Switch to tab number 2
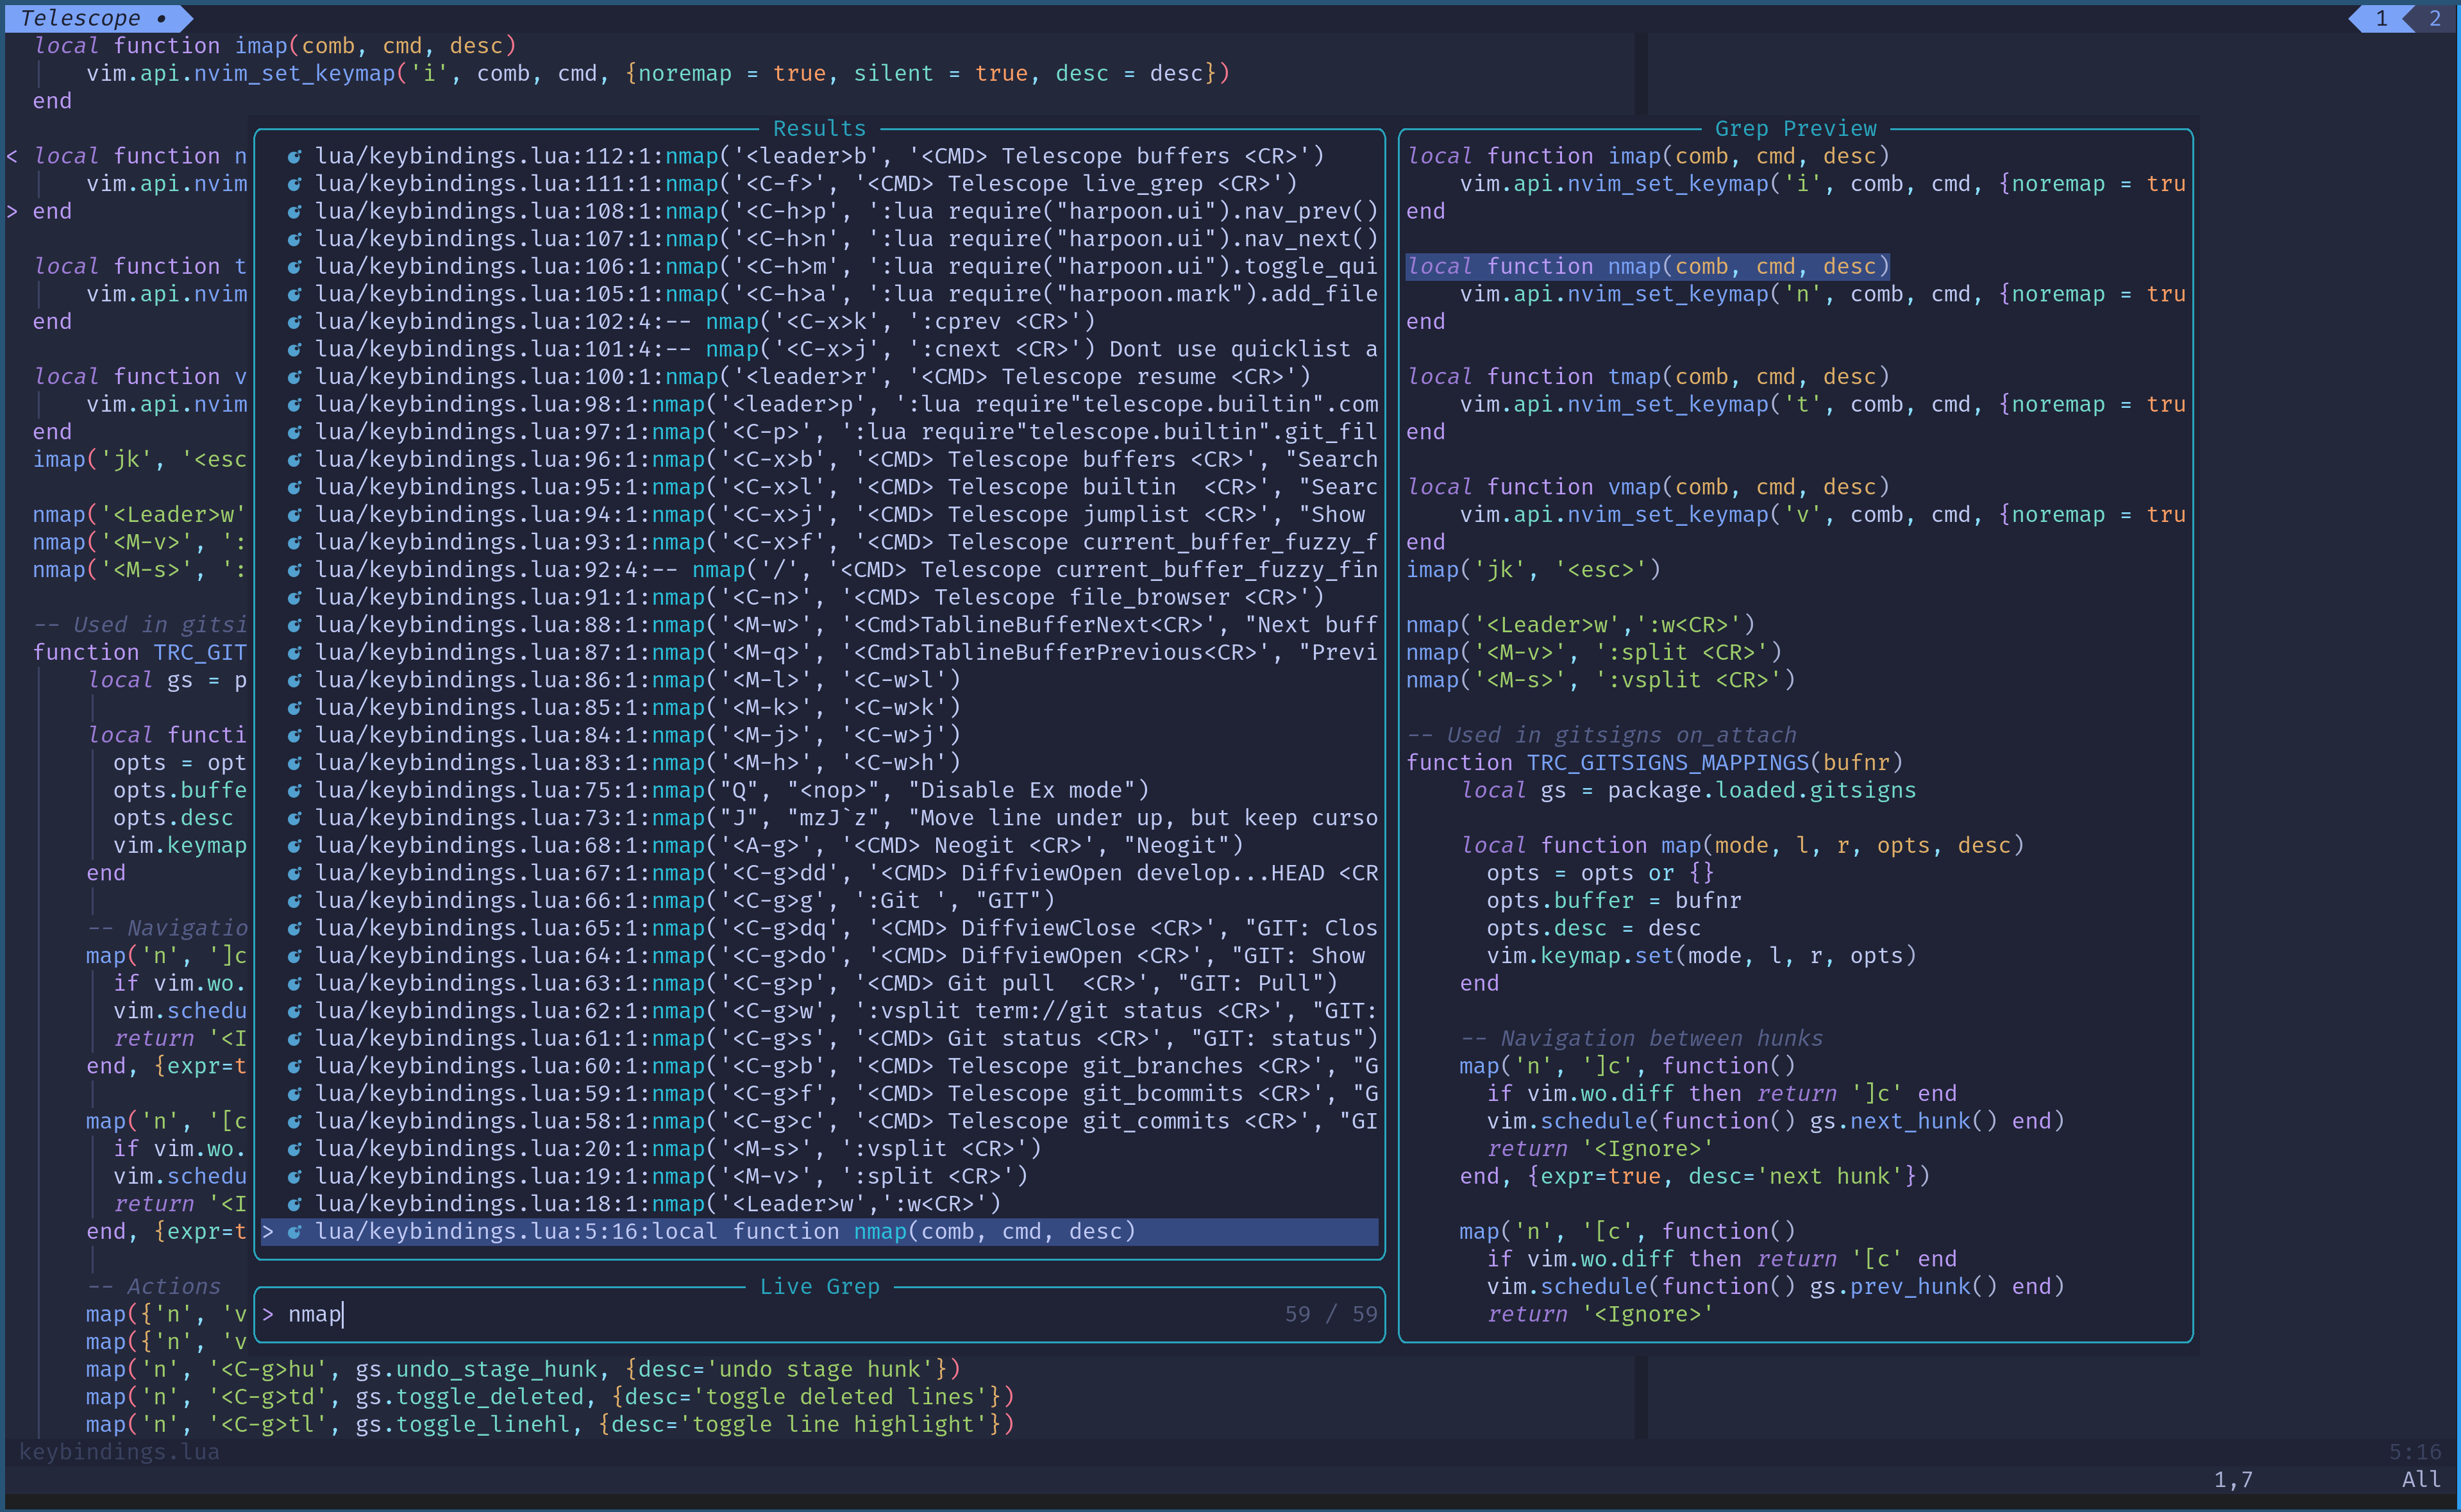 coord(2435,18)
